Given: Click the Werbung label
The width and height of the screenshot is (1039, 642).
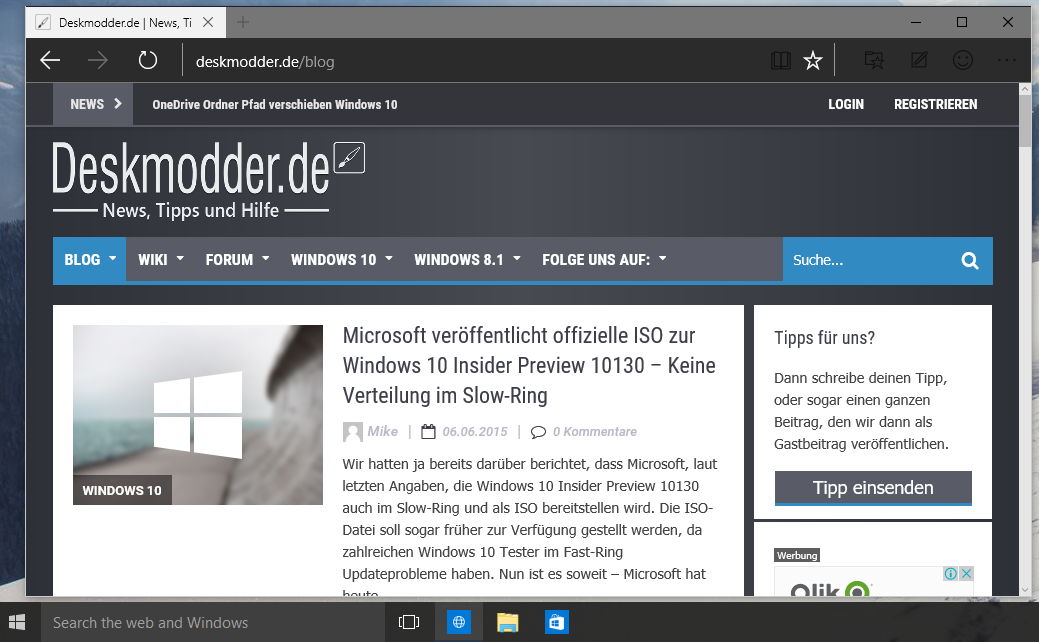Looking at the screenshot, I should tap(797, 555).
